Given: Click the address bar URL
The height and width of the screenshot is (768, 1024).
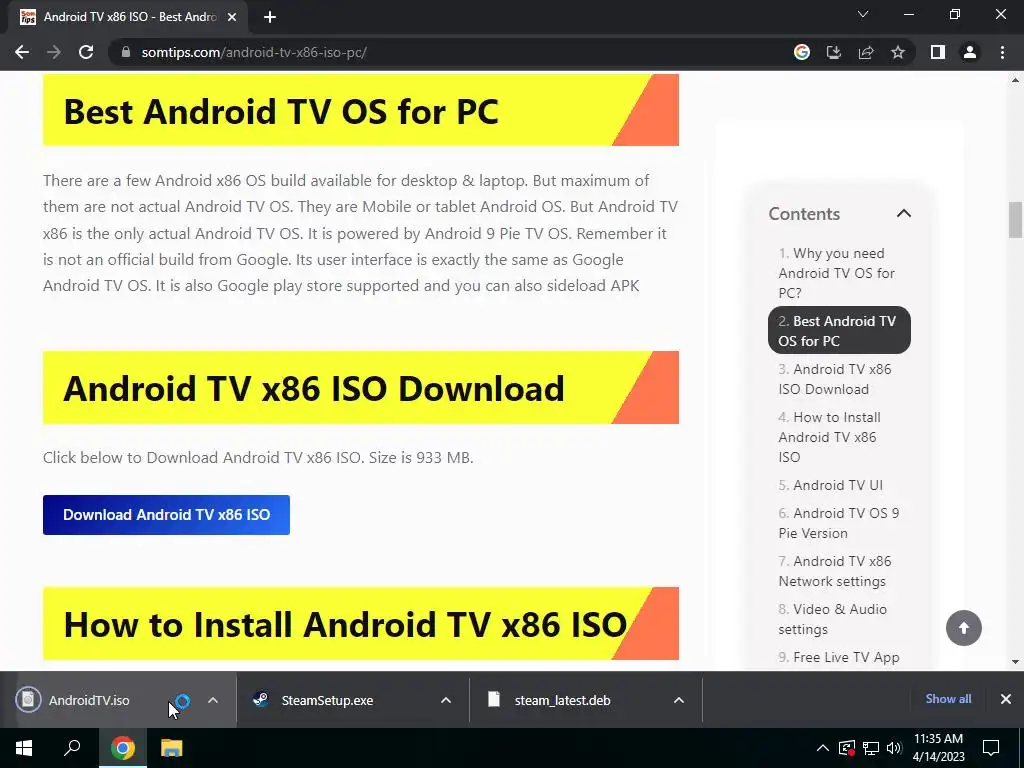Looking at the screenshot, I should pos(254,52).
